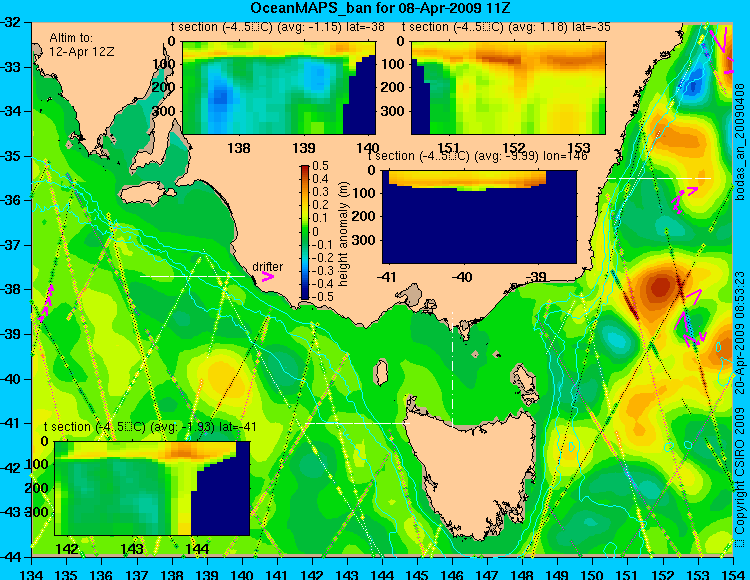Click the 'drifter' legend label

[268, 267]
